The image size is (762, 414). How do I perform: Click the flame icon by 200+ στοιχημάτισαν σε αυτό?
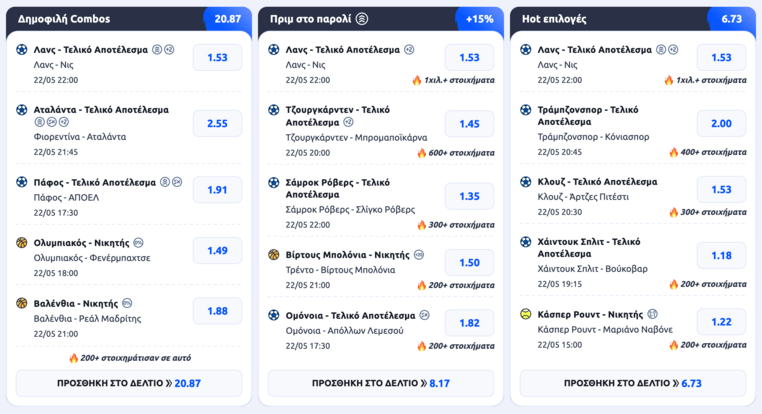(73, 358)
